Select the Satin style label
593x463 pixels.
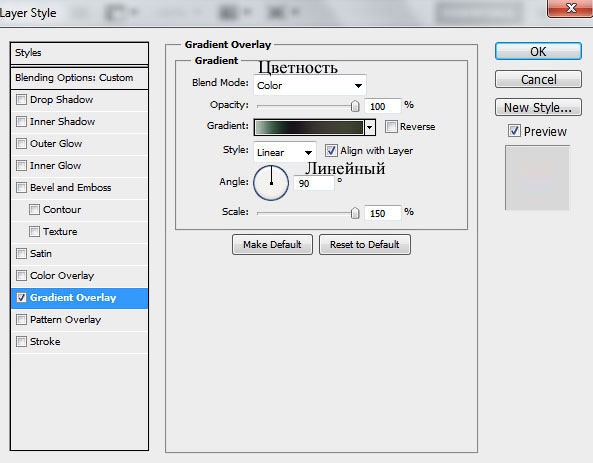point(41,253)
